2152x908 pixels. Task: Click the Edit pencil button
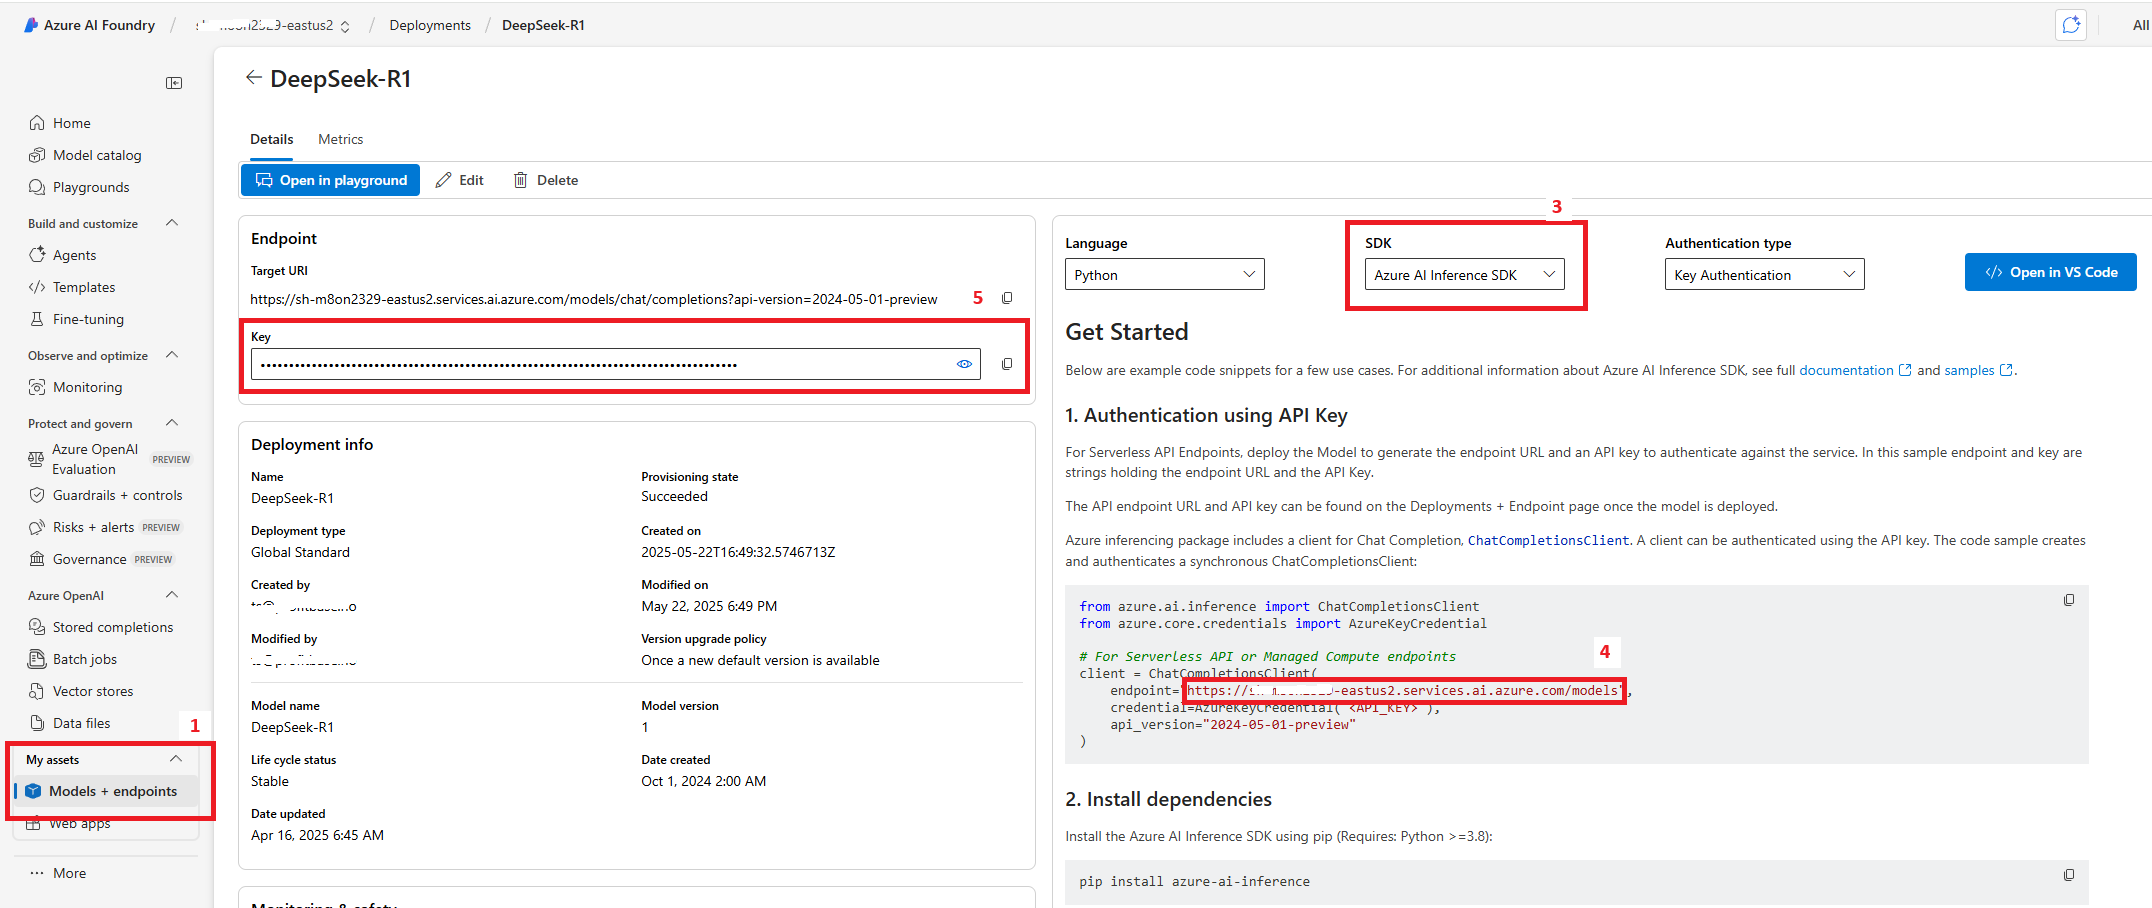460,180
